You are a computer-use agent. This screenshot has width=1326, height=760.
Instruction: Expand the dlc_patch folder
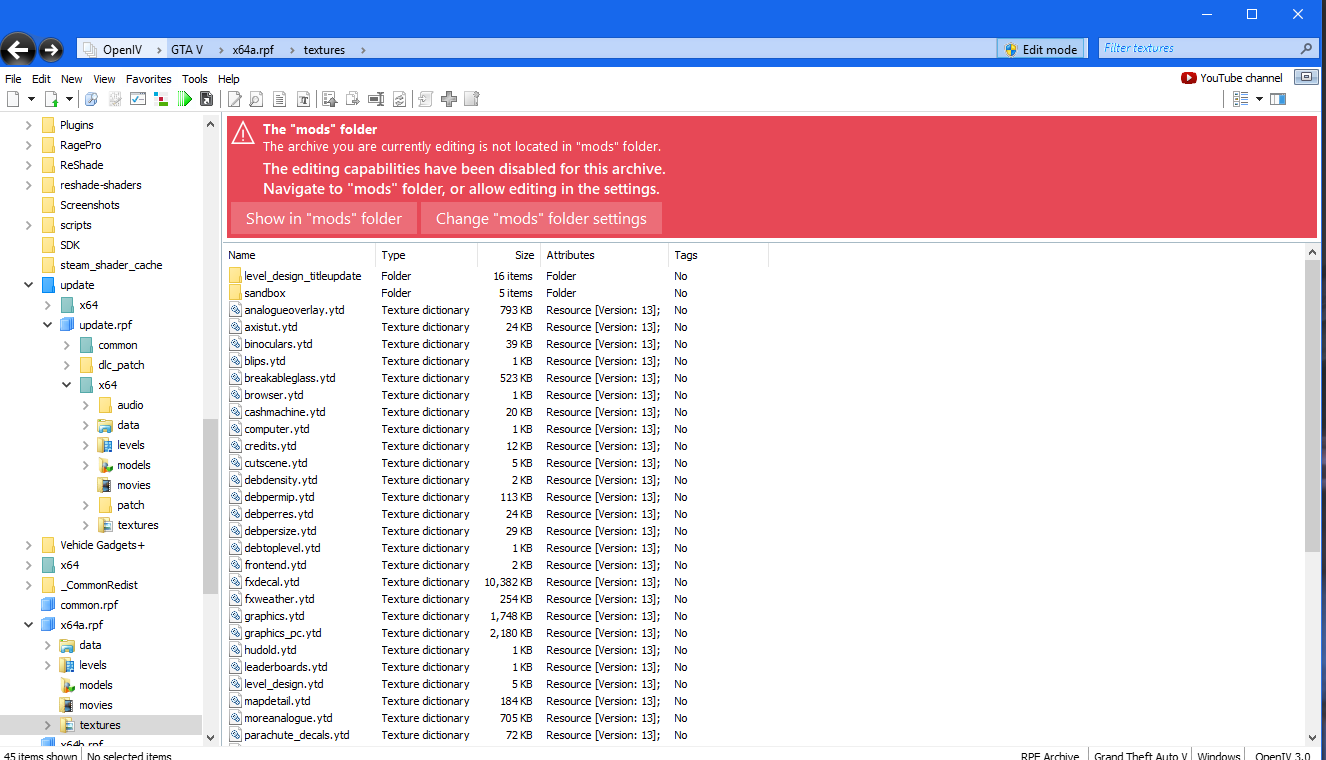(67, 365)
